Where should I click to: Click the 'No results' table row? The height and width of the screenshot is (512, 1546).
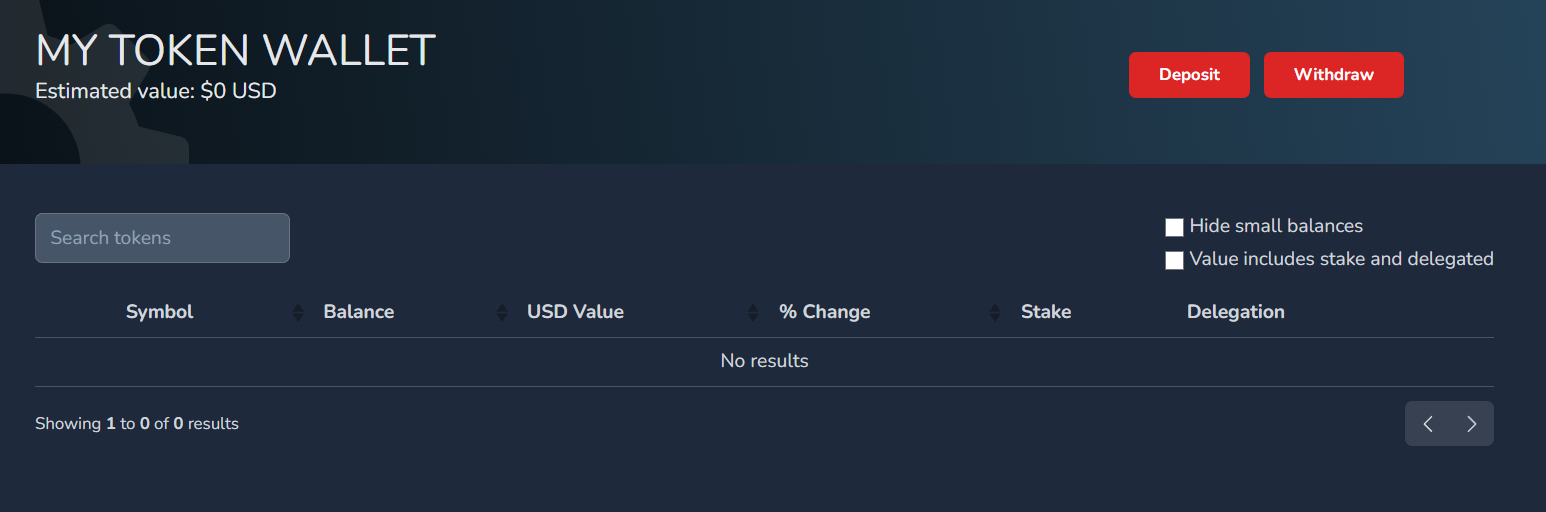[764, 361]
